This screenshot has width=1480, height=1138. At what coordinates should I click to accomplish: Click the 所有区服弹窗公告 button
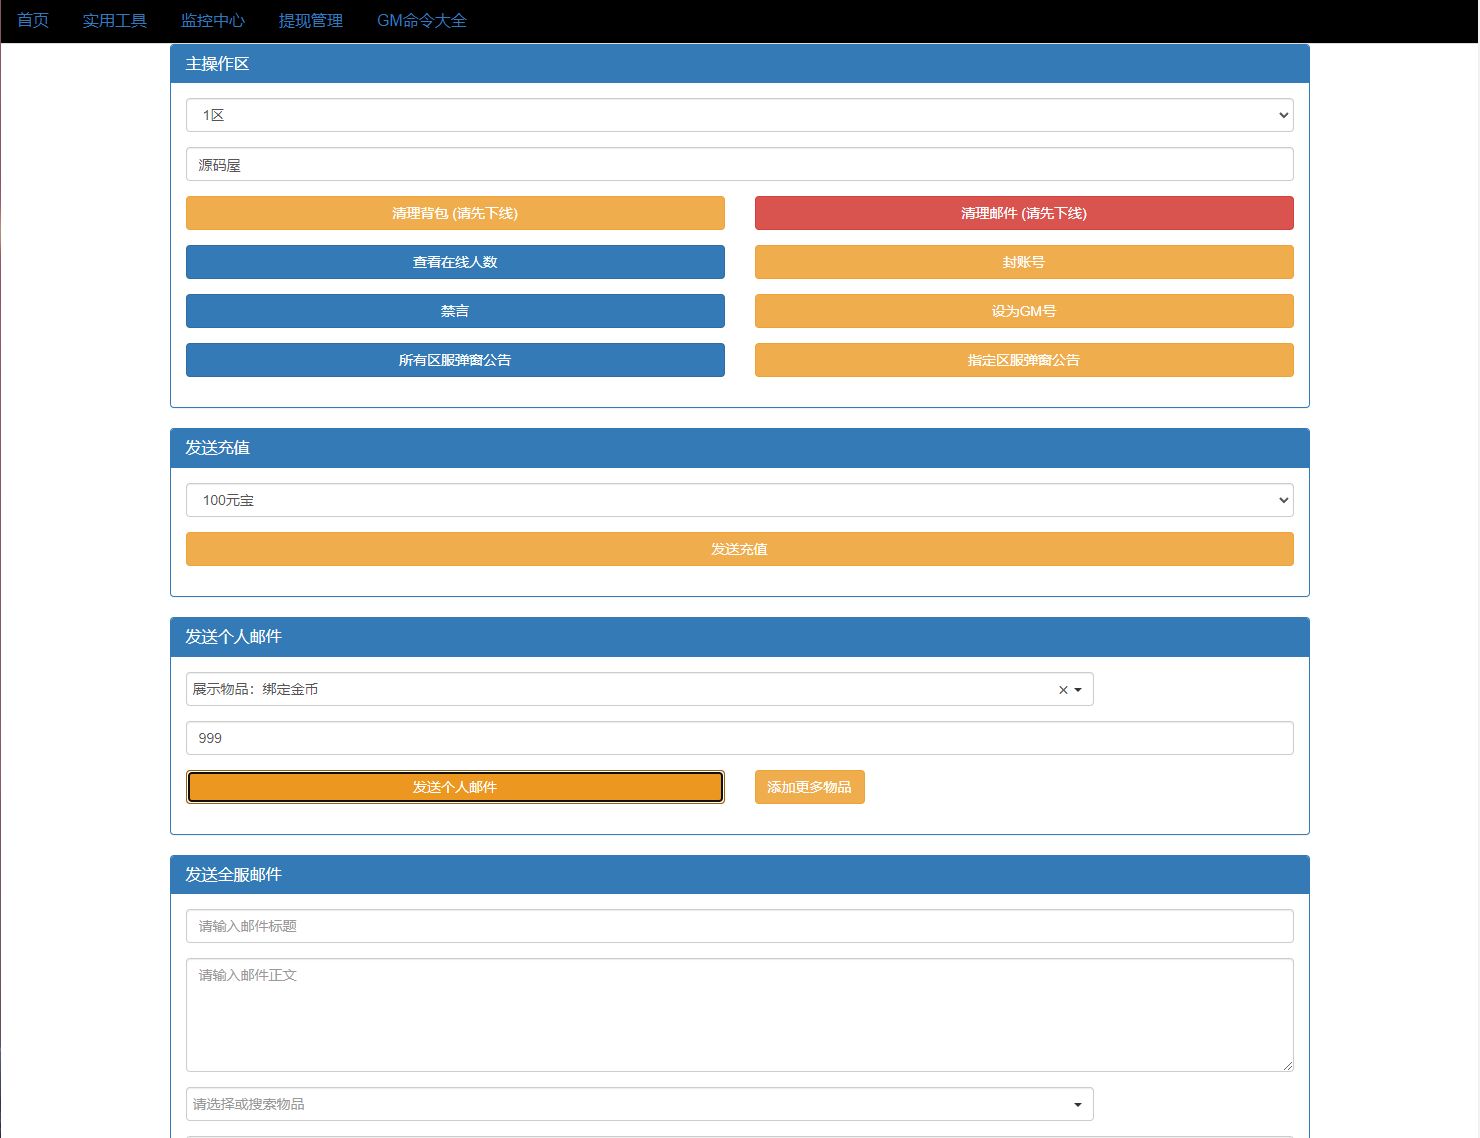455,360
